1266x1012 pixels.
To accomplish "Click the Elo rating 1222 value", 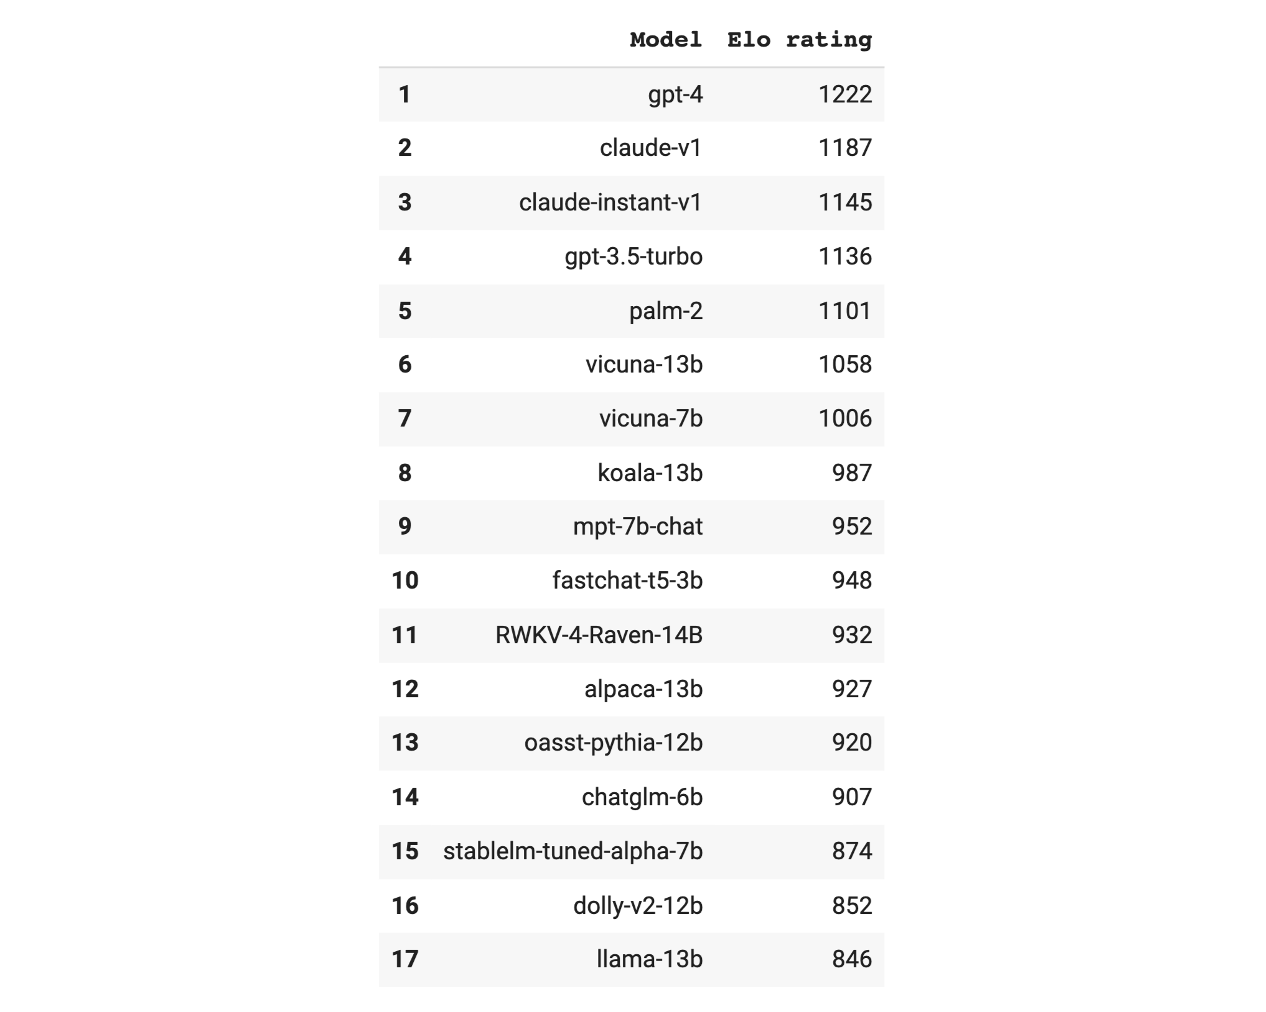I will coord(845,94).
